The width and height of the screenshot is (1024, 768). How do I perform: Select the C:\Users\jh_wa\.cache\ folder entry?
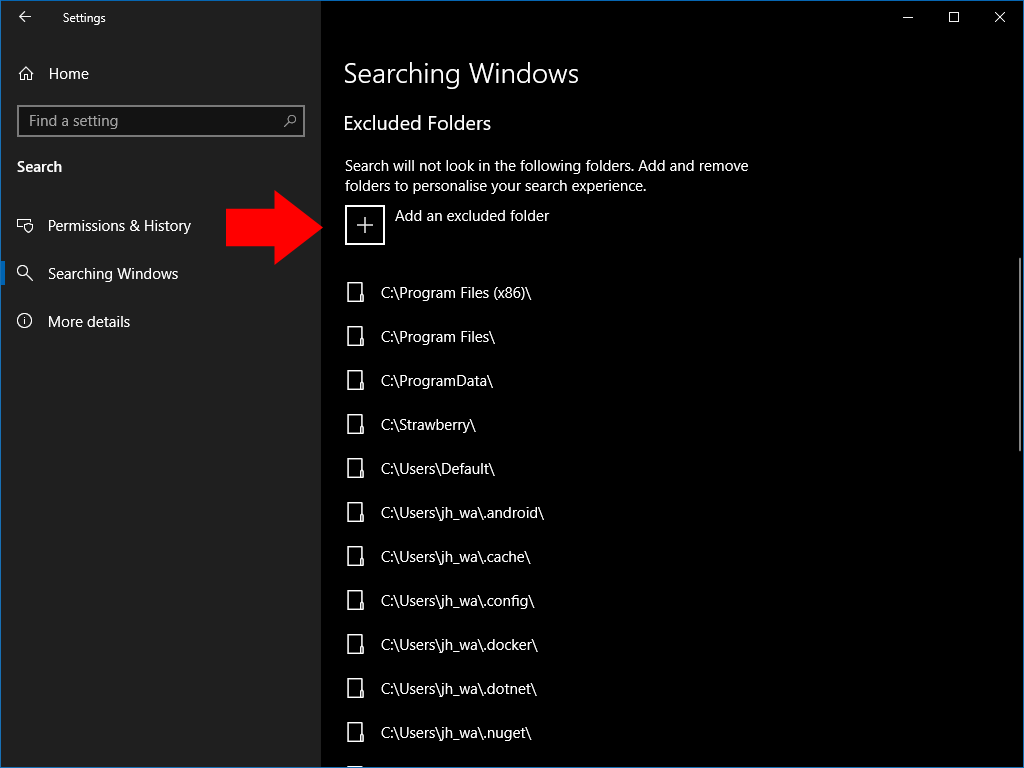455,557
